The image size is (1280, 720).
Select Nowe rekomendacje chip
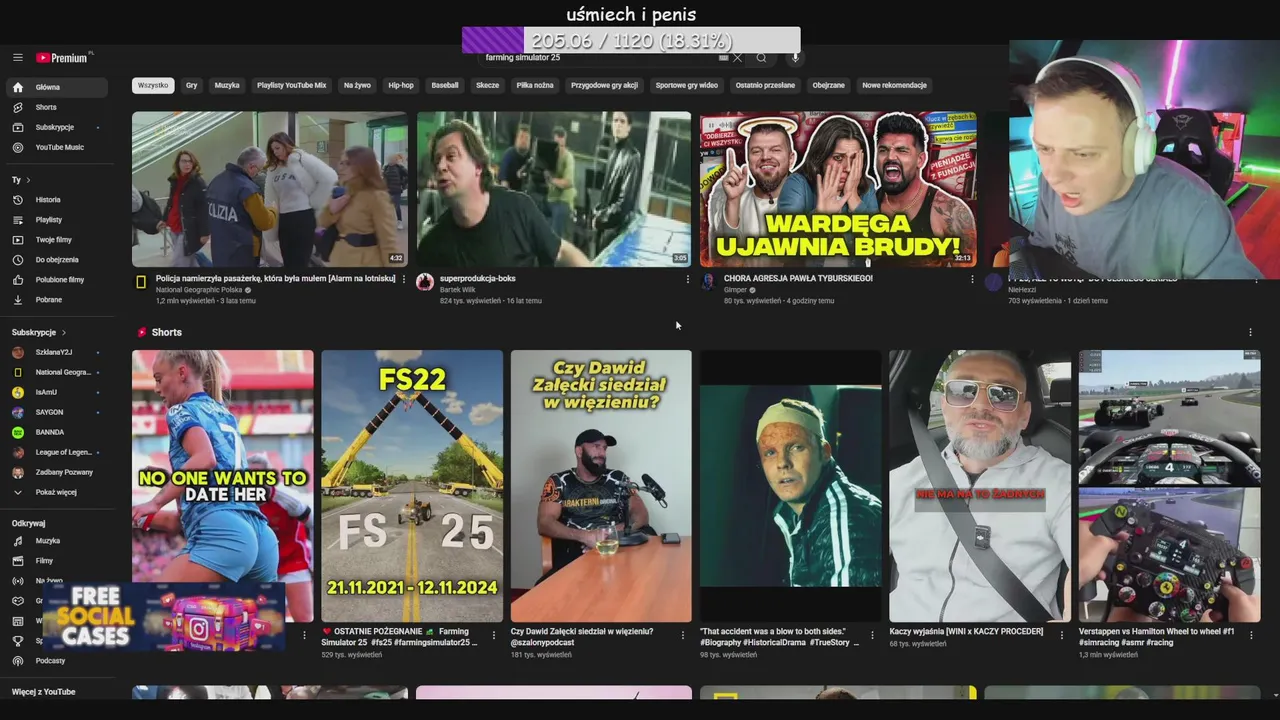tap(895, 85)
